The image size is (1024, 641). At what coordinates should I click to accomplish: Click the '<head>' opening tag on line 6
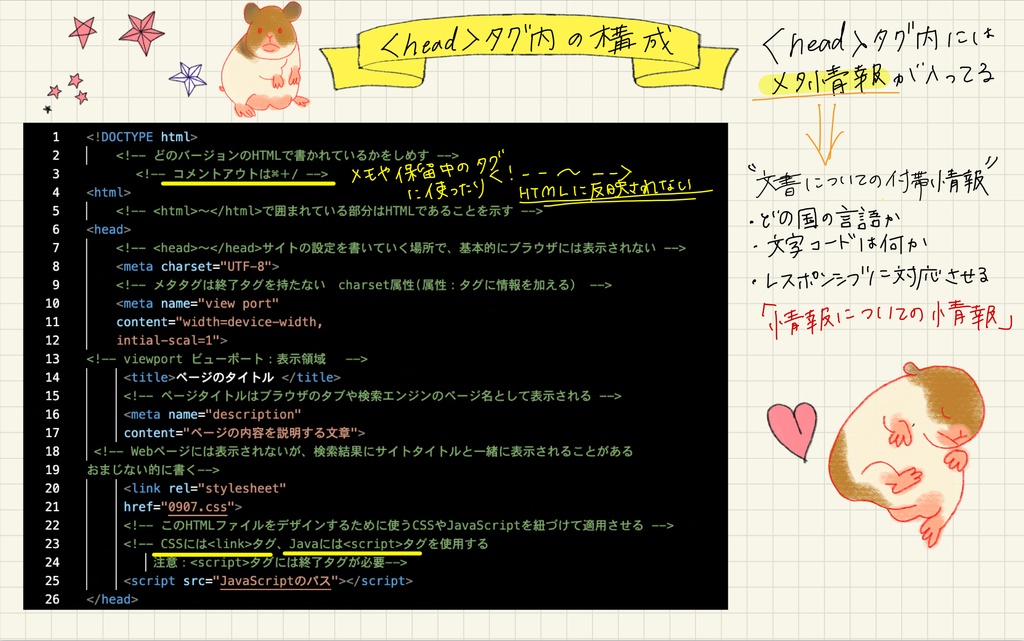tap(108, 229)
